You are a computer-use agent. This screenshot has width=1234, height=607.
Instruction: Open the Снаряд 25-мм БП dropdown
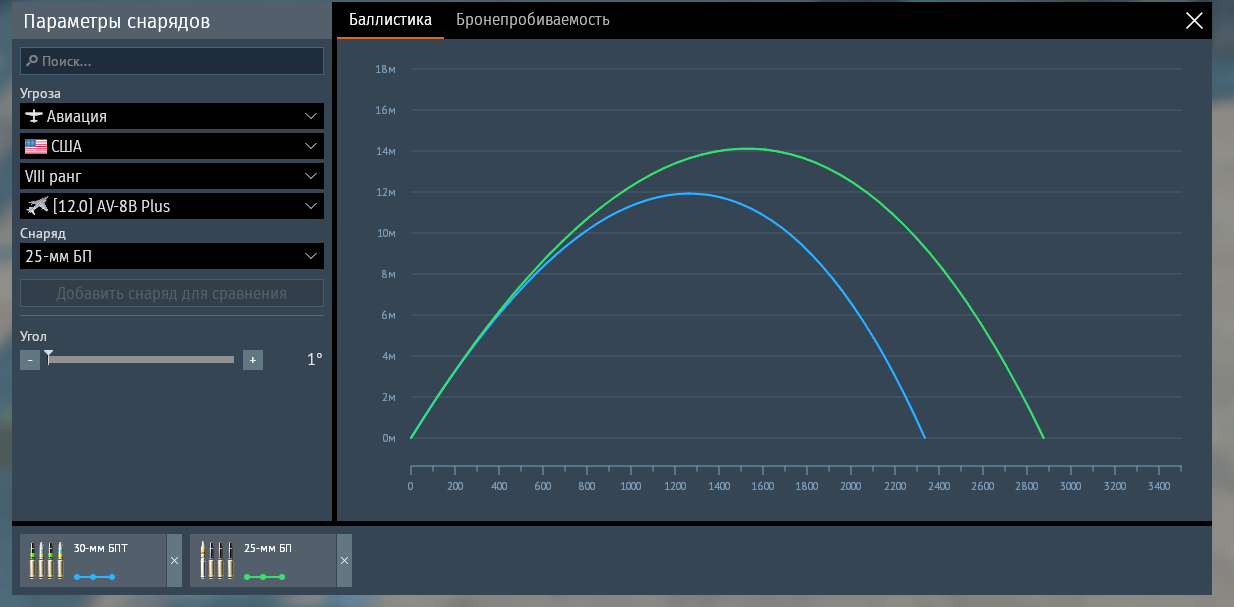click(x=172, y=256)
